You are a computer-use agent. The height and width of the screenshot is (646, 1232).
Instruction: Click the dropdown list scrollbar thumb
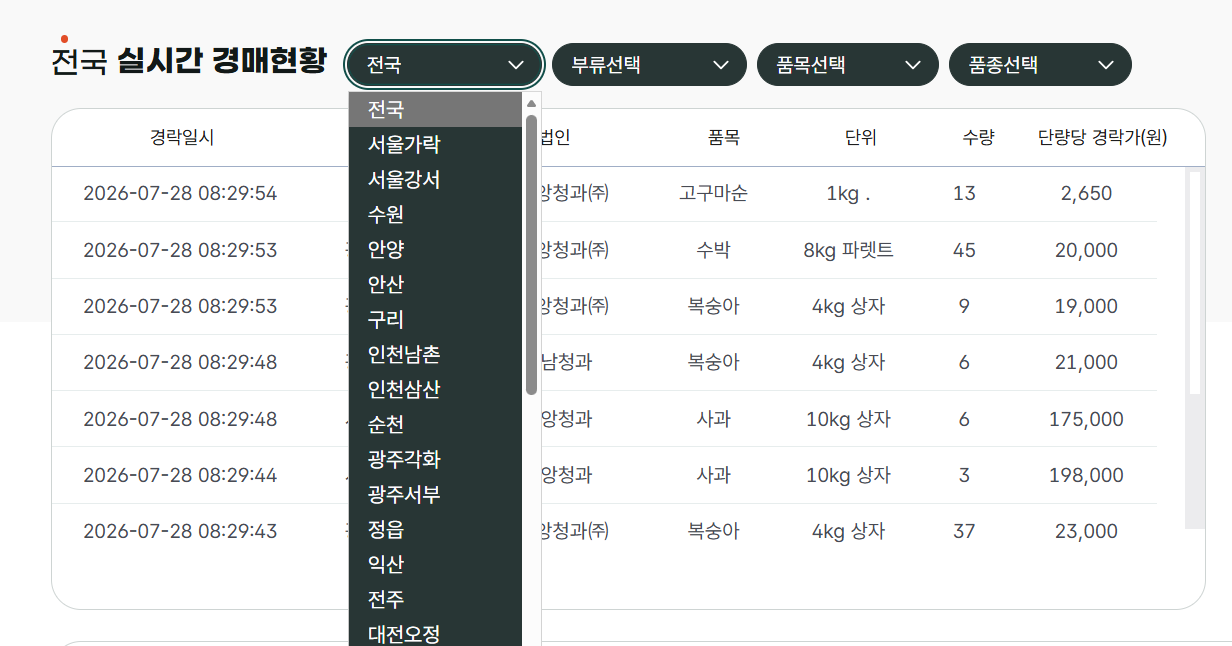pos(531,255)
